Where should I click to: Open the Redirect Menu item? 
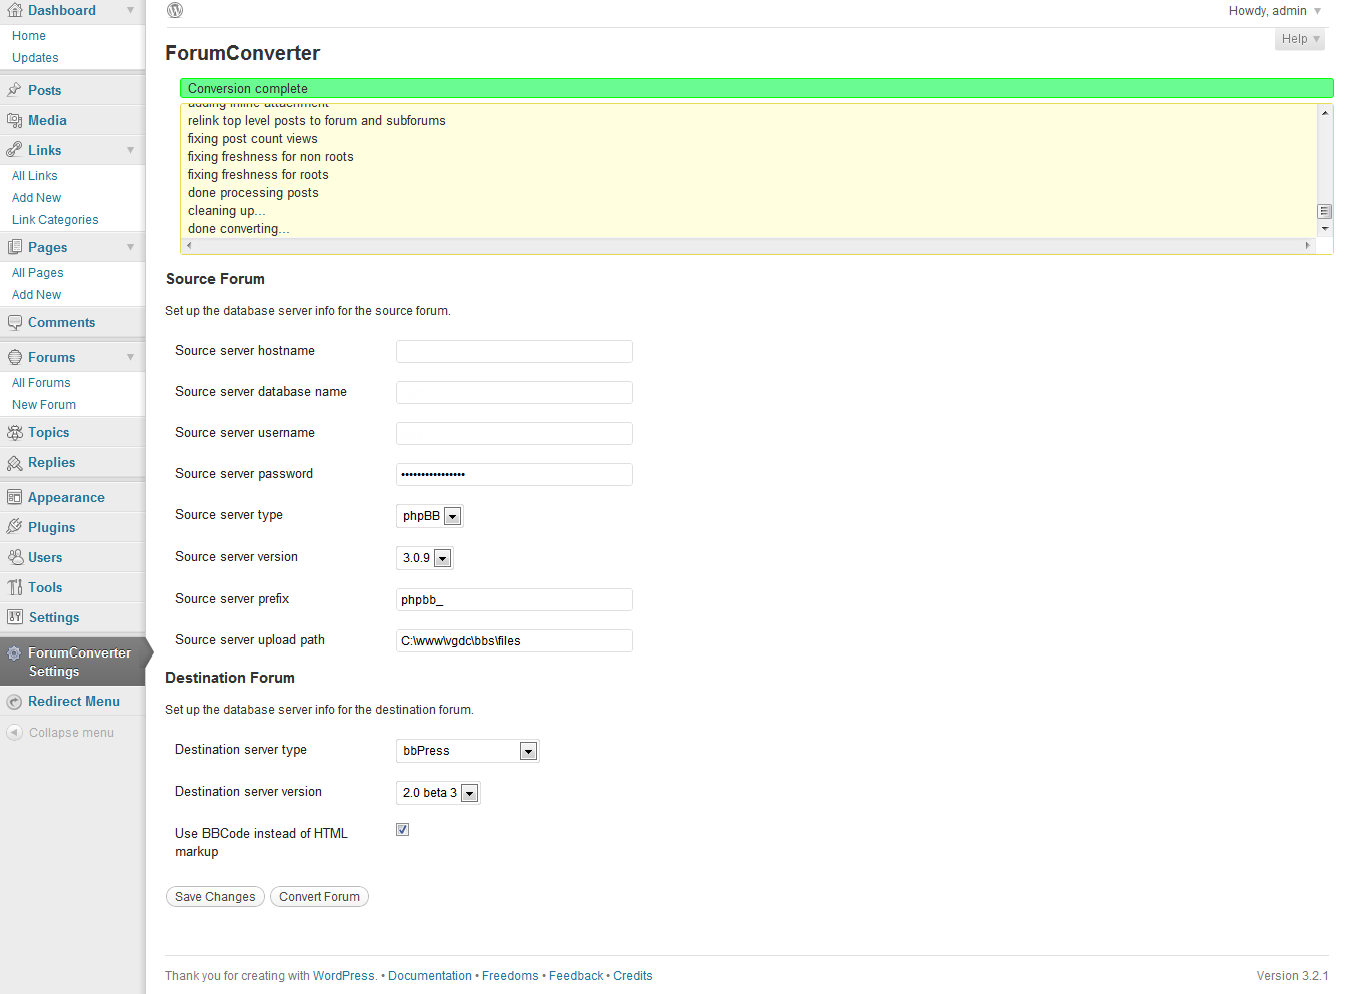tap(74, 701)
